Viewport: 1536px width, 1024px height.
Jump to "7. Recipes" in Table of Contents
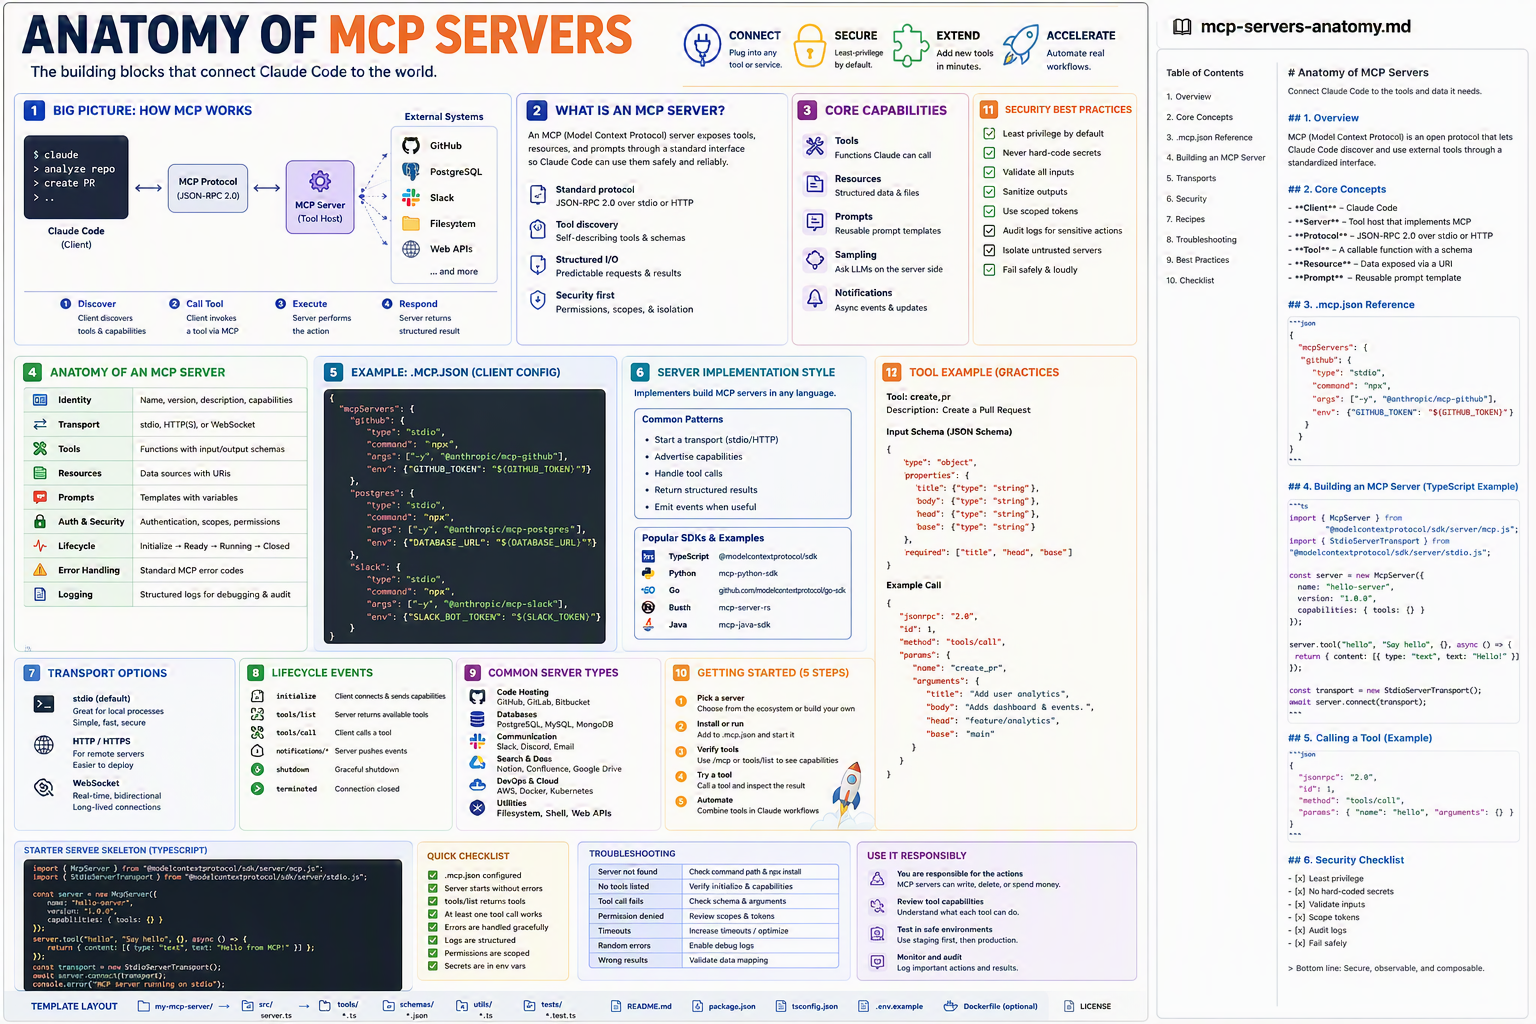[x=1186, y=219]
